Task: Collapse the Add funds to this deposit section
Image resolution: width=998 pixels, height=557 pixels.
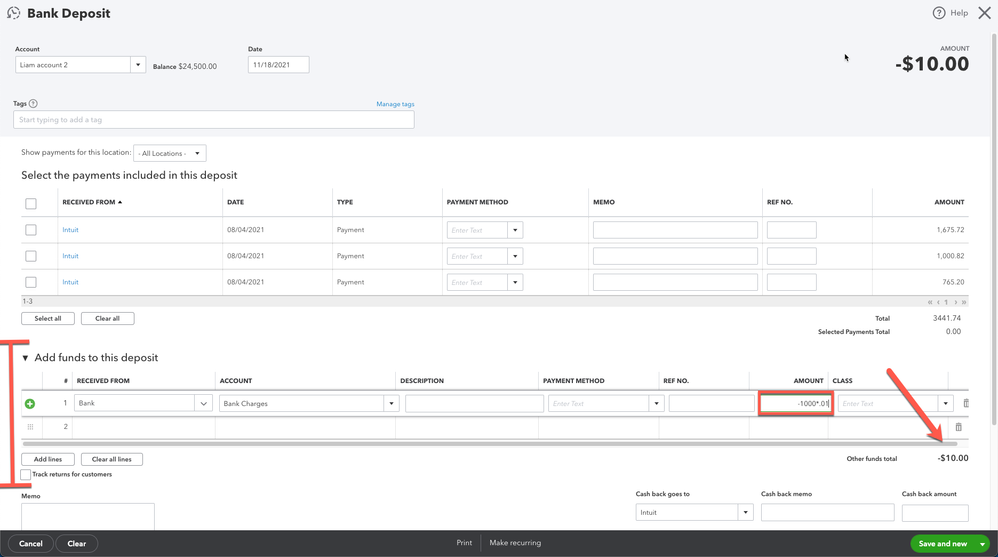Action: click(x=25, y=358)
